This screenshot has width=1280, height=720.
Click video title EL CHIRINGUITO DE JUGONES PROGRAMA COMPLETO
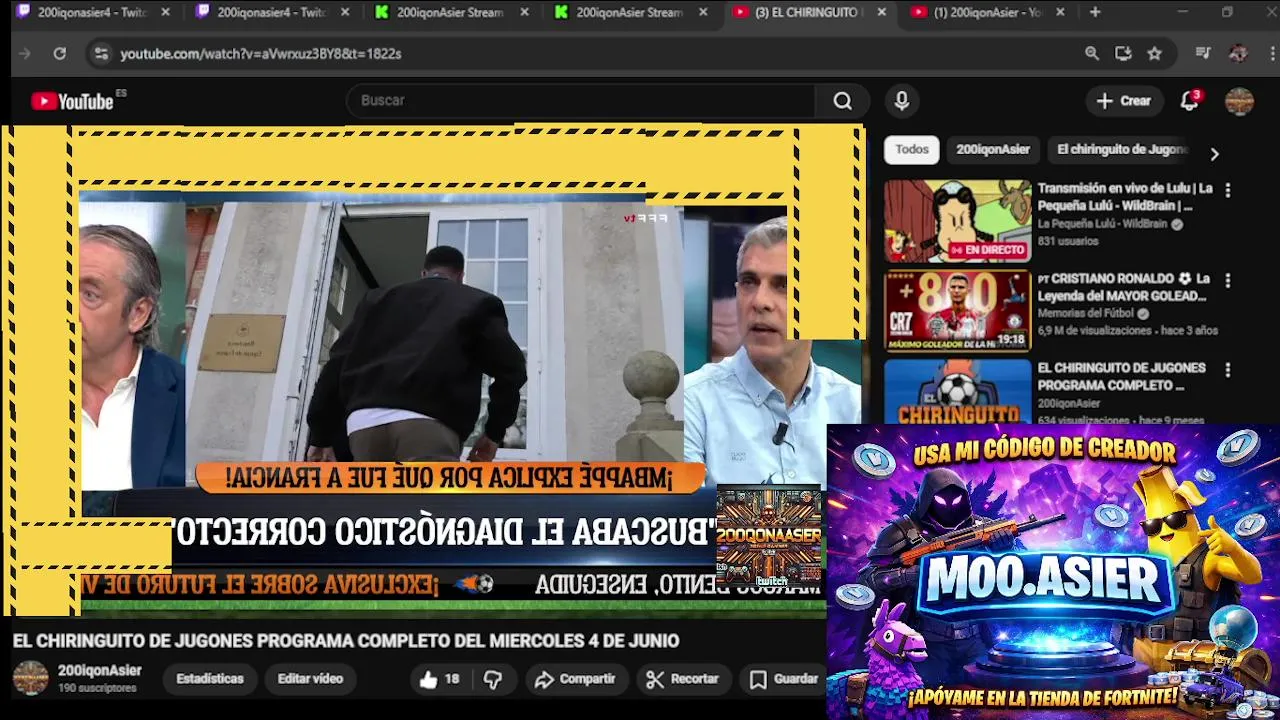click(346, 641)
